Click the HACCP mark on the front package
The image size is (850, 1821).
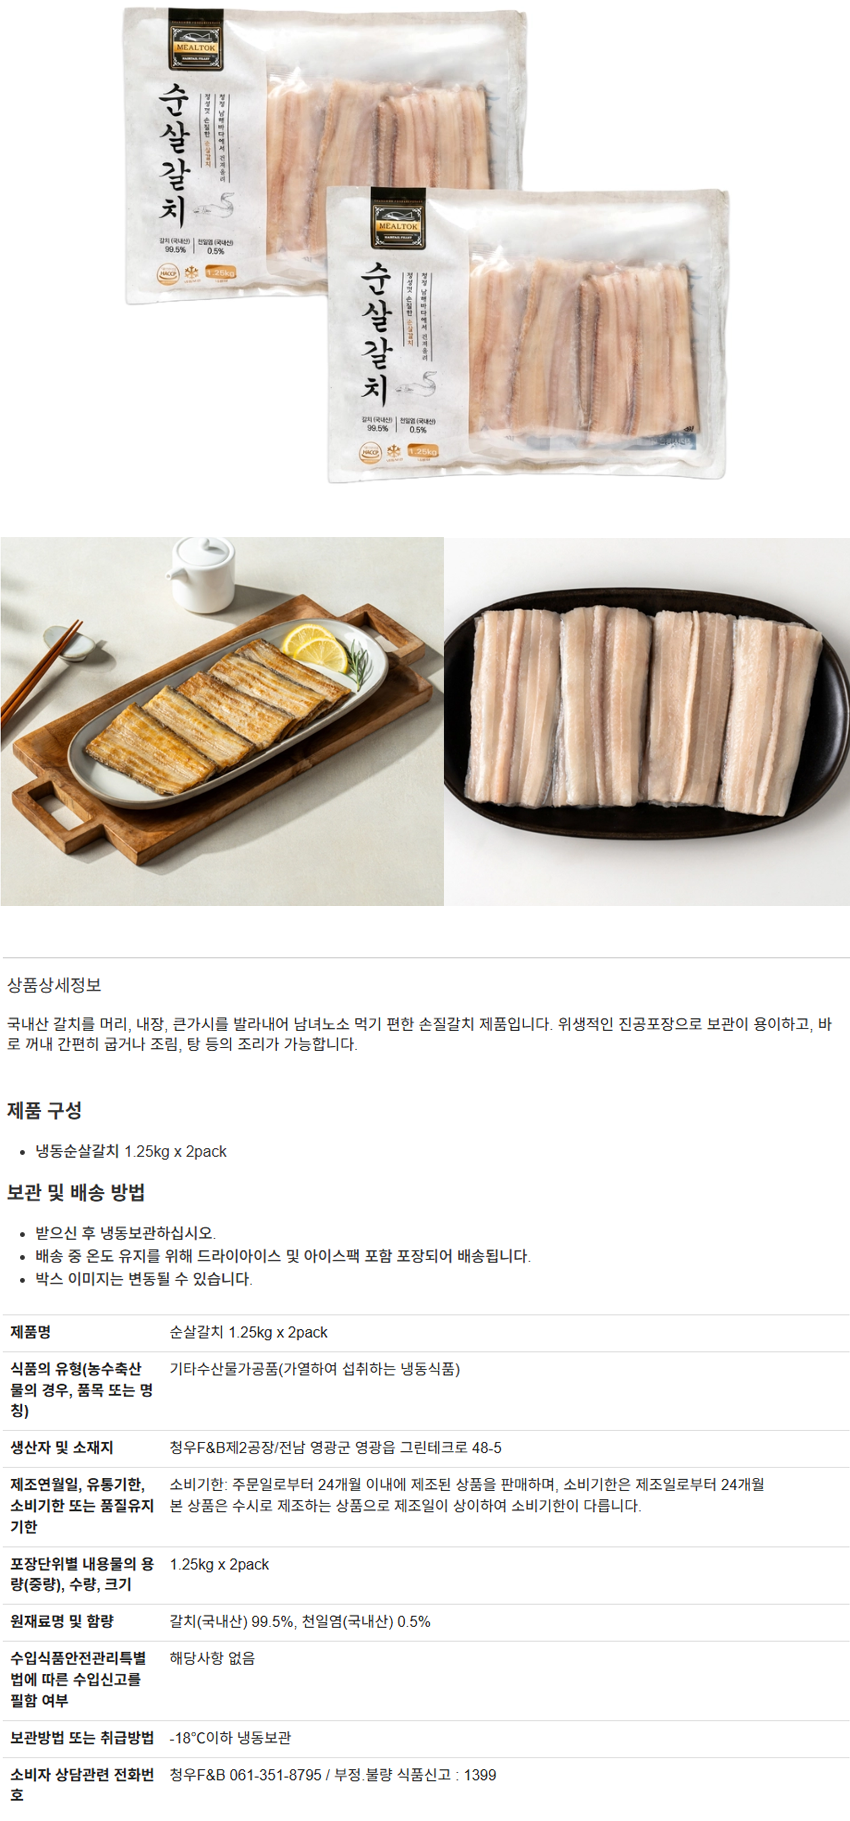pos(371,453)
